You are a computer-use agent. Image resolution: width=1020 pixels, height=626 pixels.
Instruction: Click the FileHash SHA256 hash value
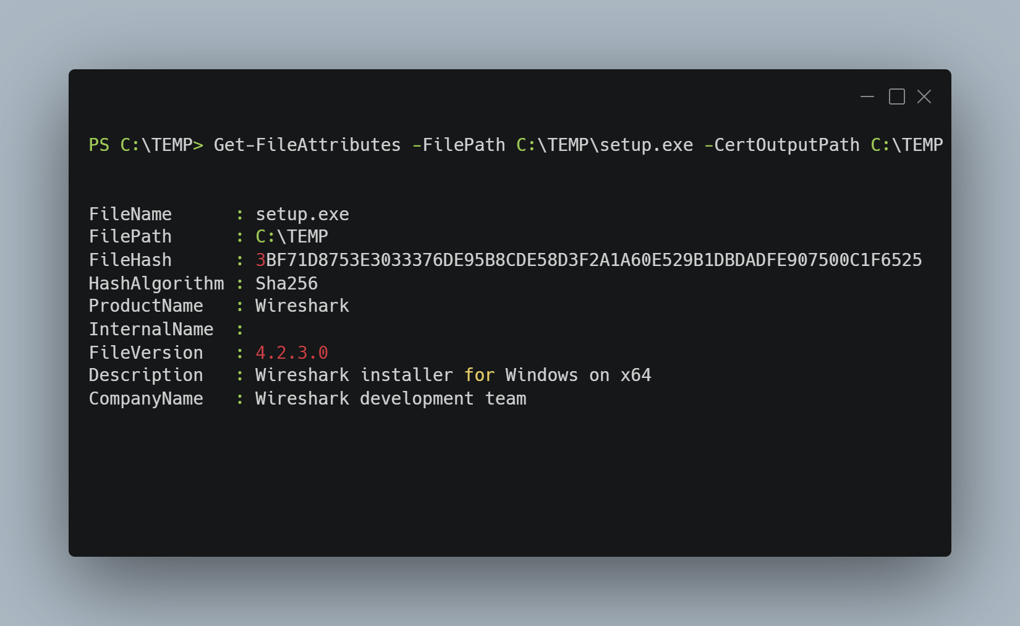click(588, 260)
